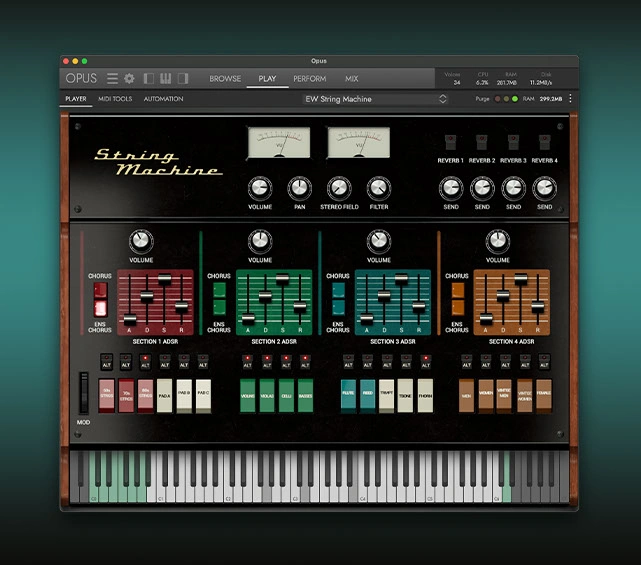Toggle Section 1 red Chorus switch

[x=101, y=290]
